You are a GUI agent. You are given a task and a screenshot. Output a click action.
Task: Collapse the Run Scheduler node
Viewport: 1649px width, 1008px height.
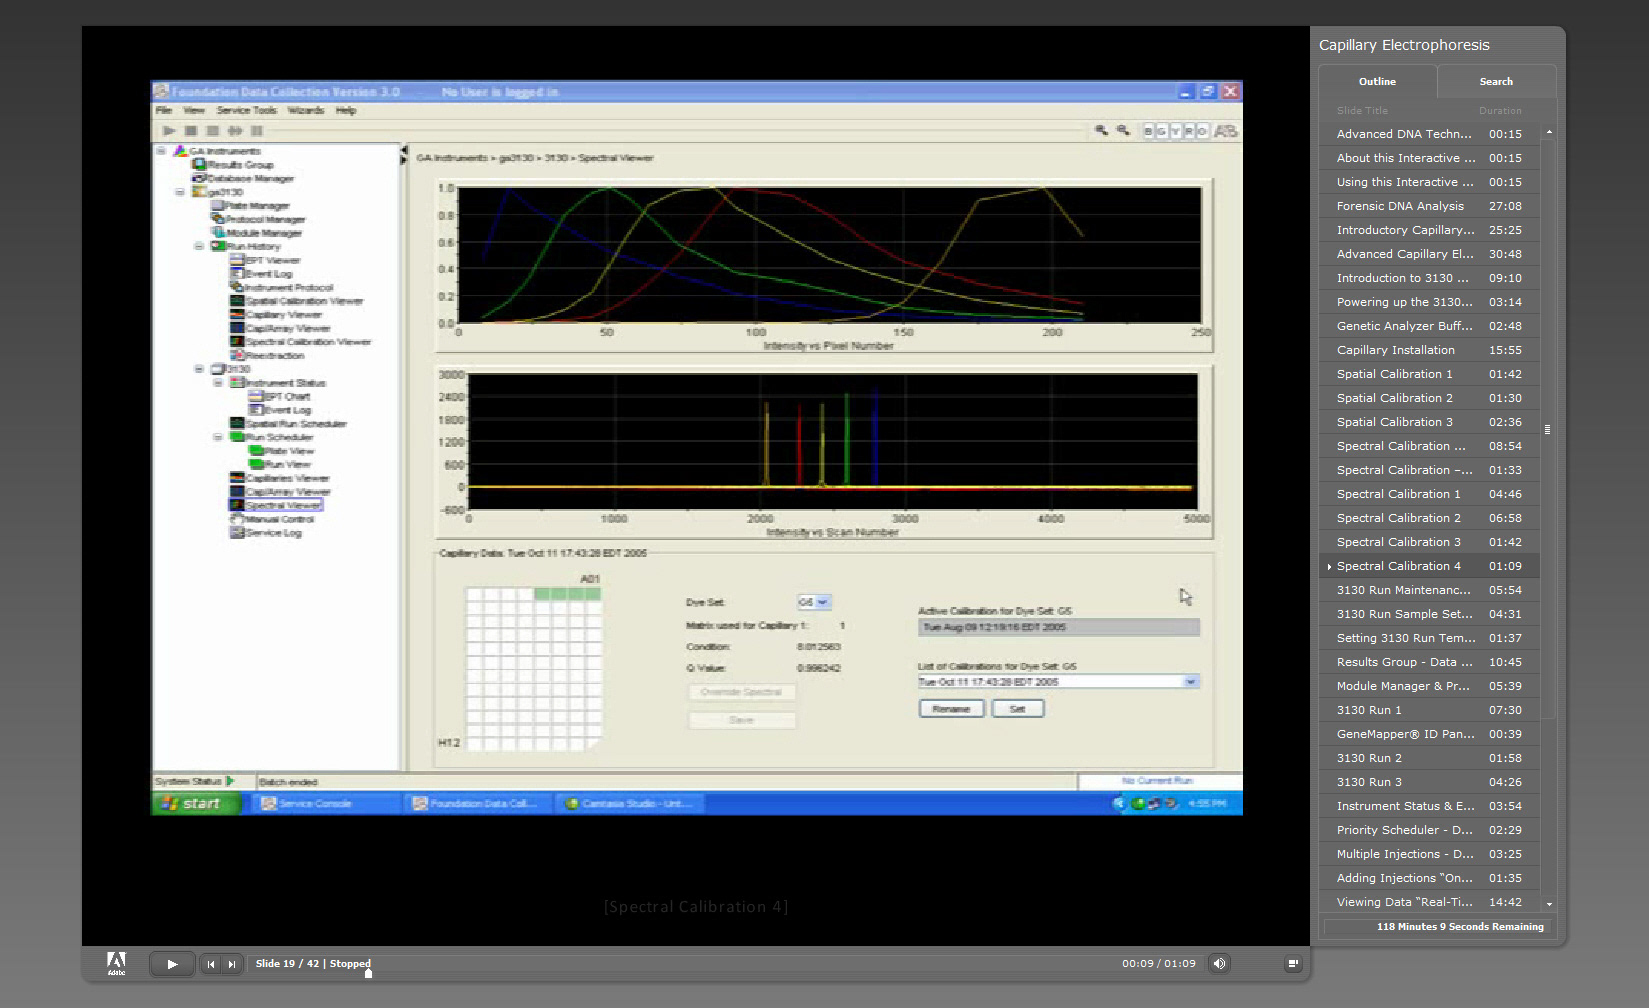point(218,437)
